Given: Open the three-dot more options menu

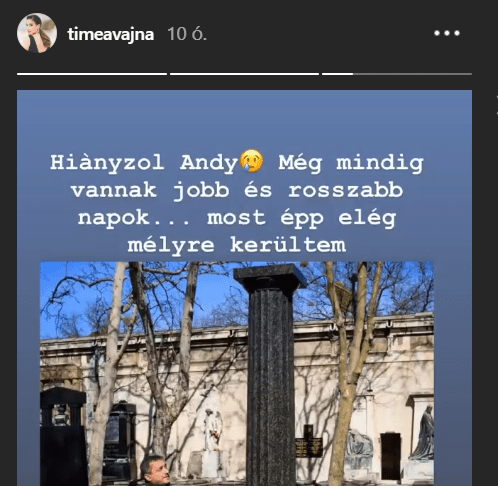Looking at the screenshot, I should (447, 33).
